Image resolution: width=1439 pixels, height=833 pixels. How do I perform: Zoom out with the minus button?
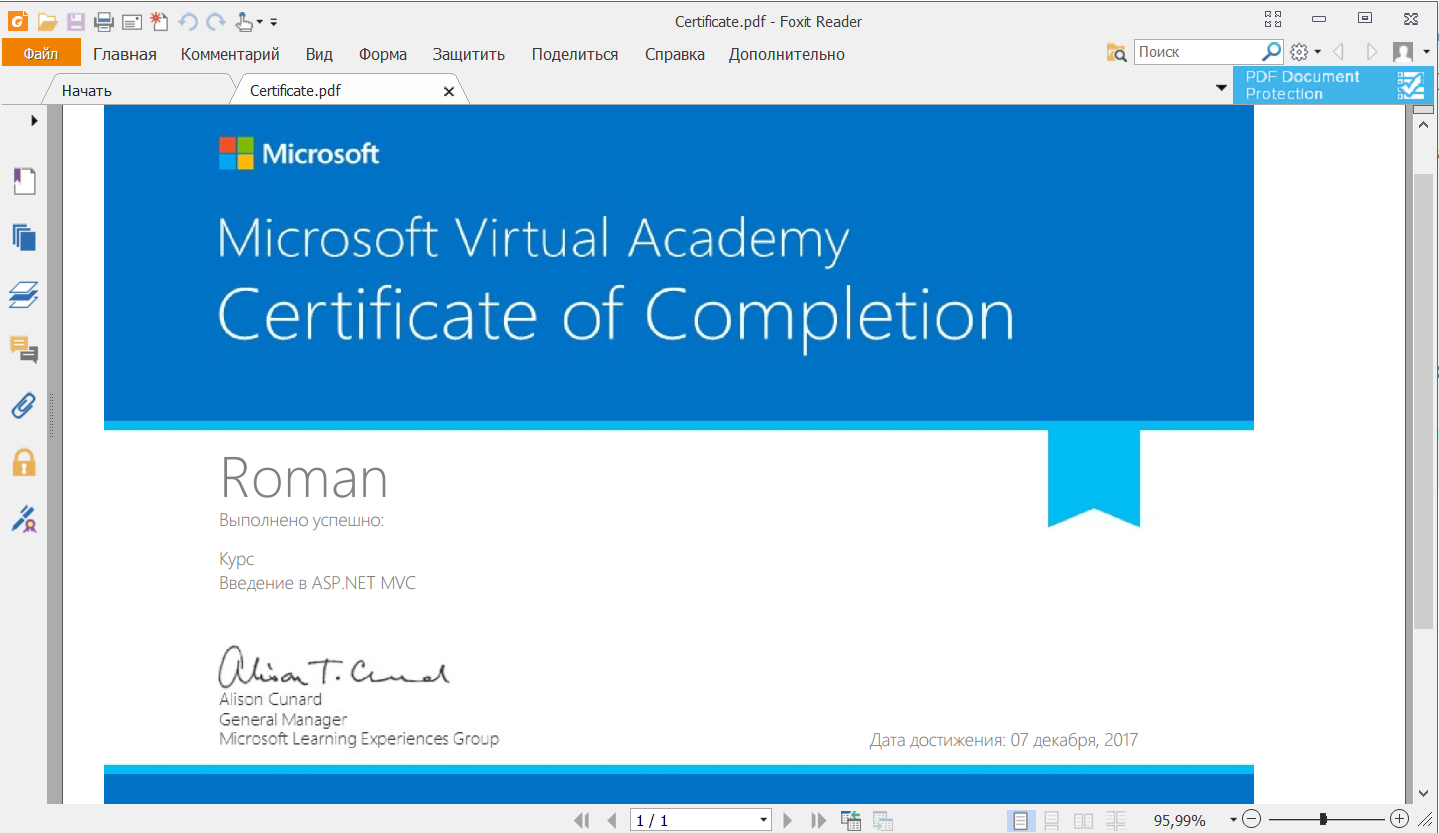coord(1252,820)
